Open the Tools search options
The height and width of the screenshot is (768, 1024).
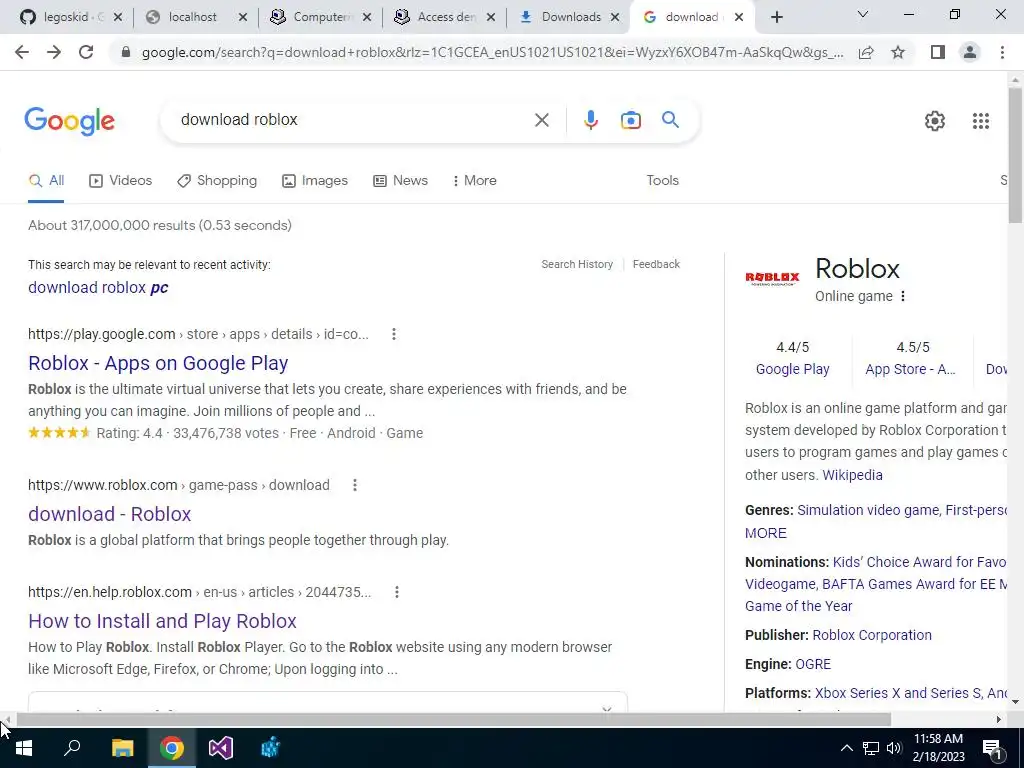pos(662,181)
